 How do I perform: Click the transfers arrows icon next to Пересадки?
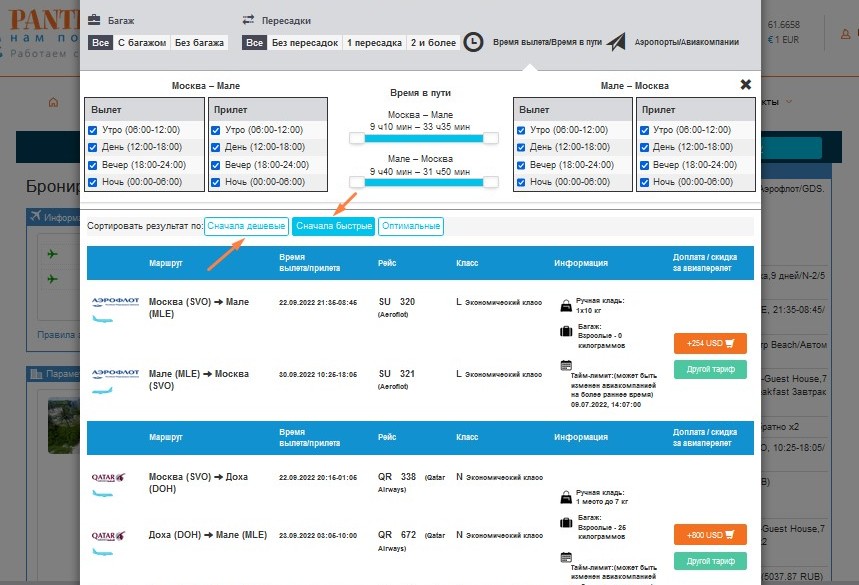[x=249, y=20]
